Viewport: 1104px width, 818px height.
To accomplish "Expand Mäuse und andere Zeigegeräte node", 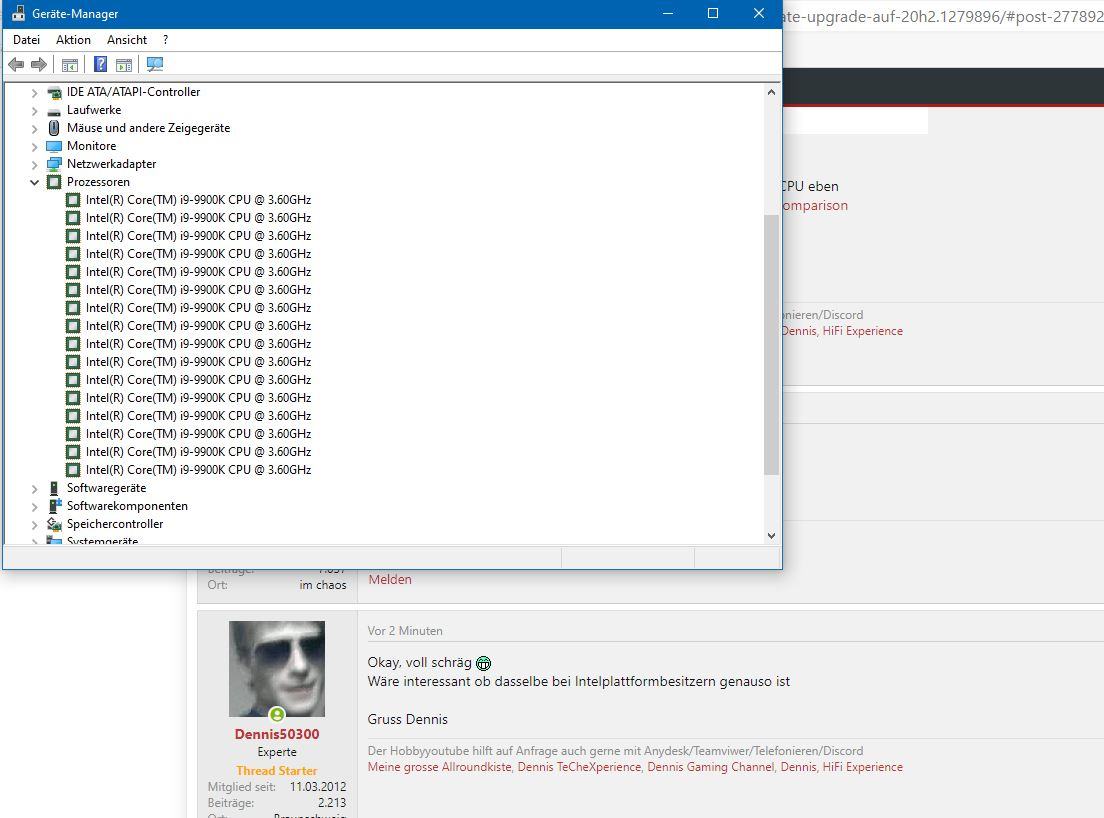I will point(34,128).
